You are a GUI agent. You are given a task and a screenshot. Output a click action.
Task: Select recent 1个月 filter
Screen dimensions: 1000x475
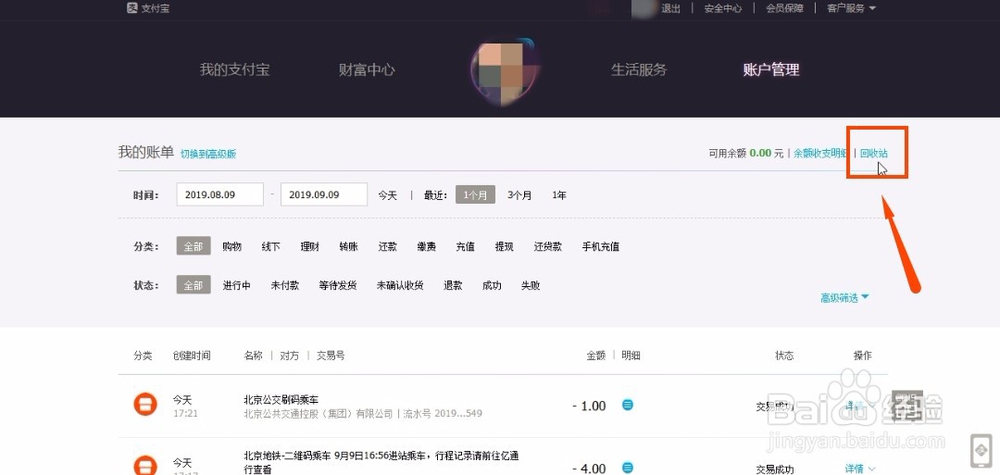pyautogui.click(x=475, y=195)
